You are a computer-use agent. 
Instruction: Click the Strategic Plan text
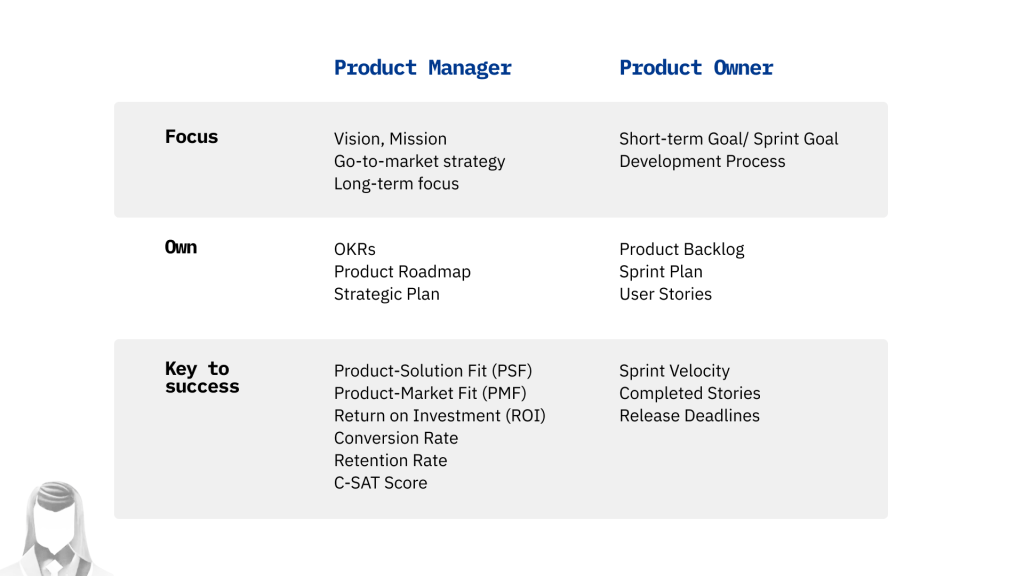pos(386,294)
